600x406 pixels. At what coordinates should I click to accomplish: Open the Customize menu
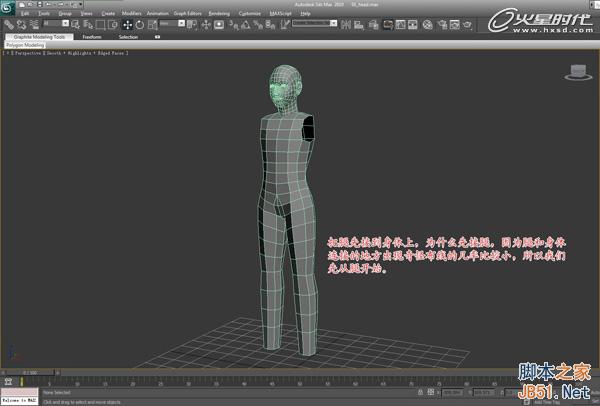click(249, 13)
